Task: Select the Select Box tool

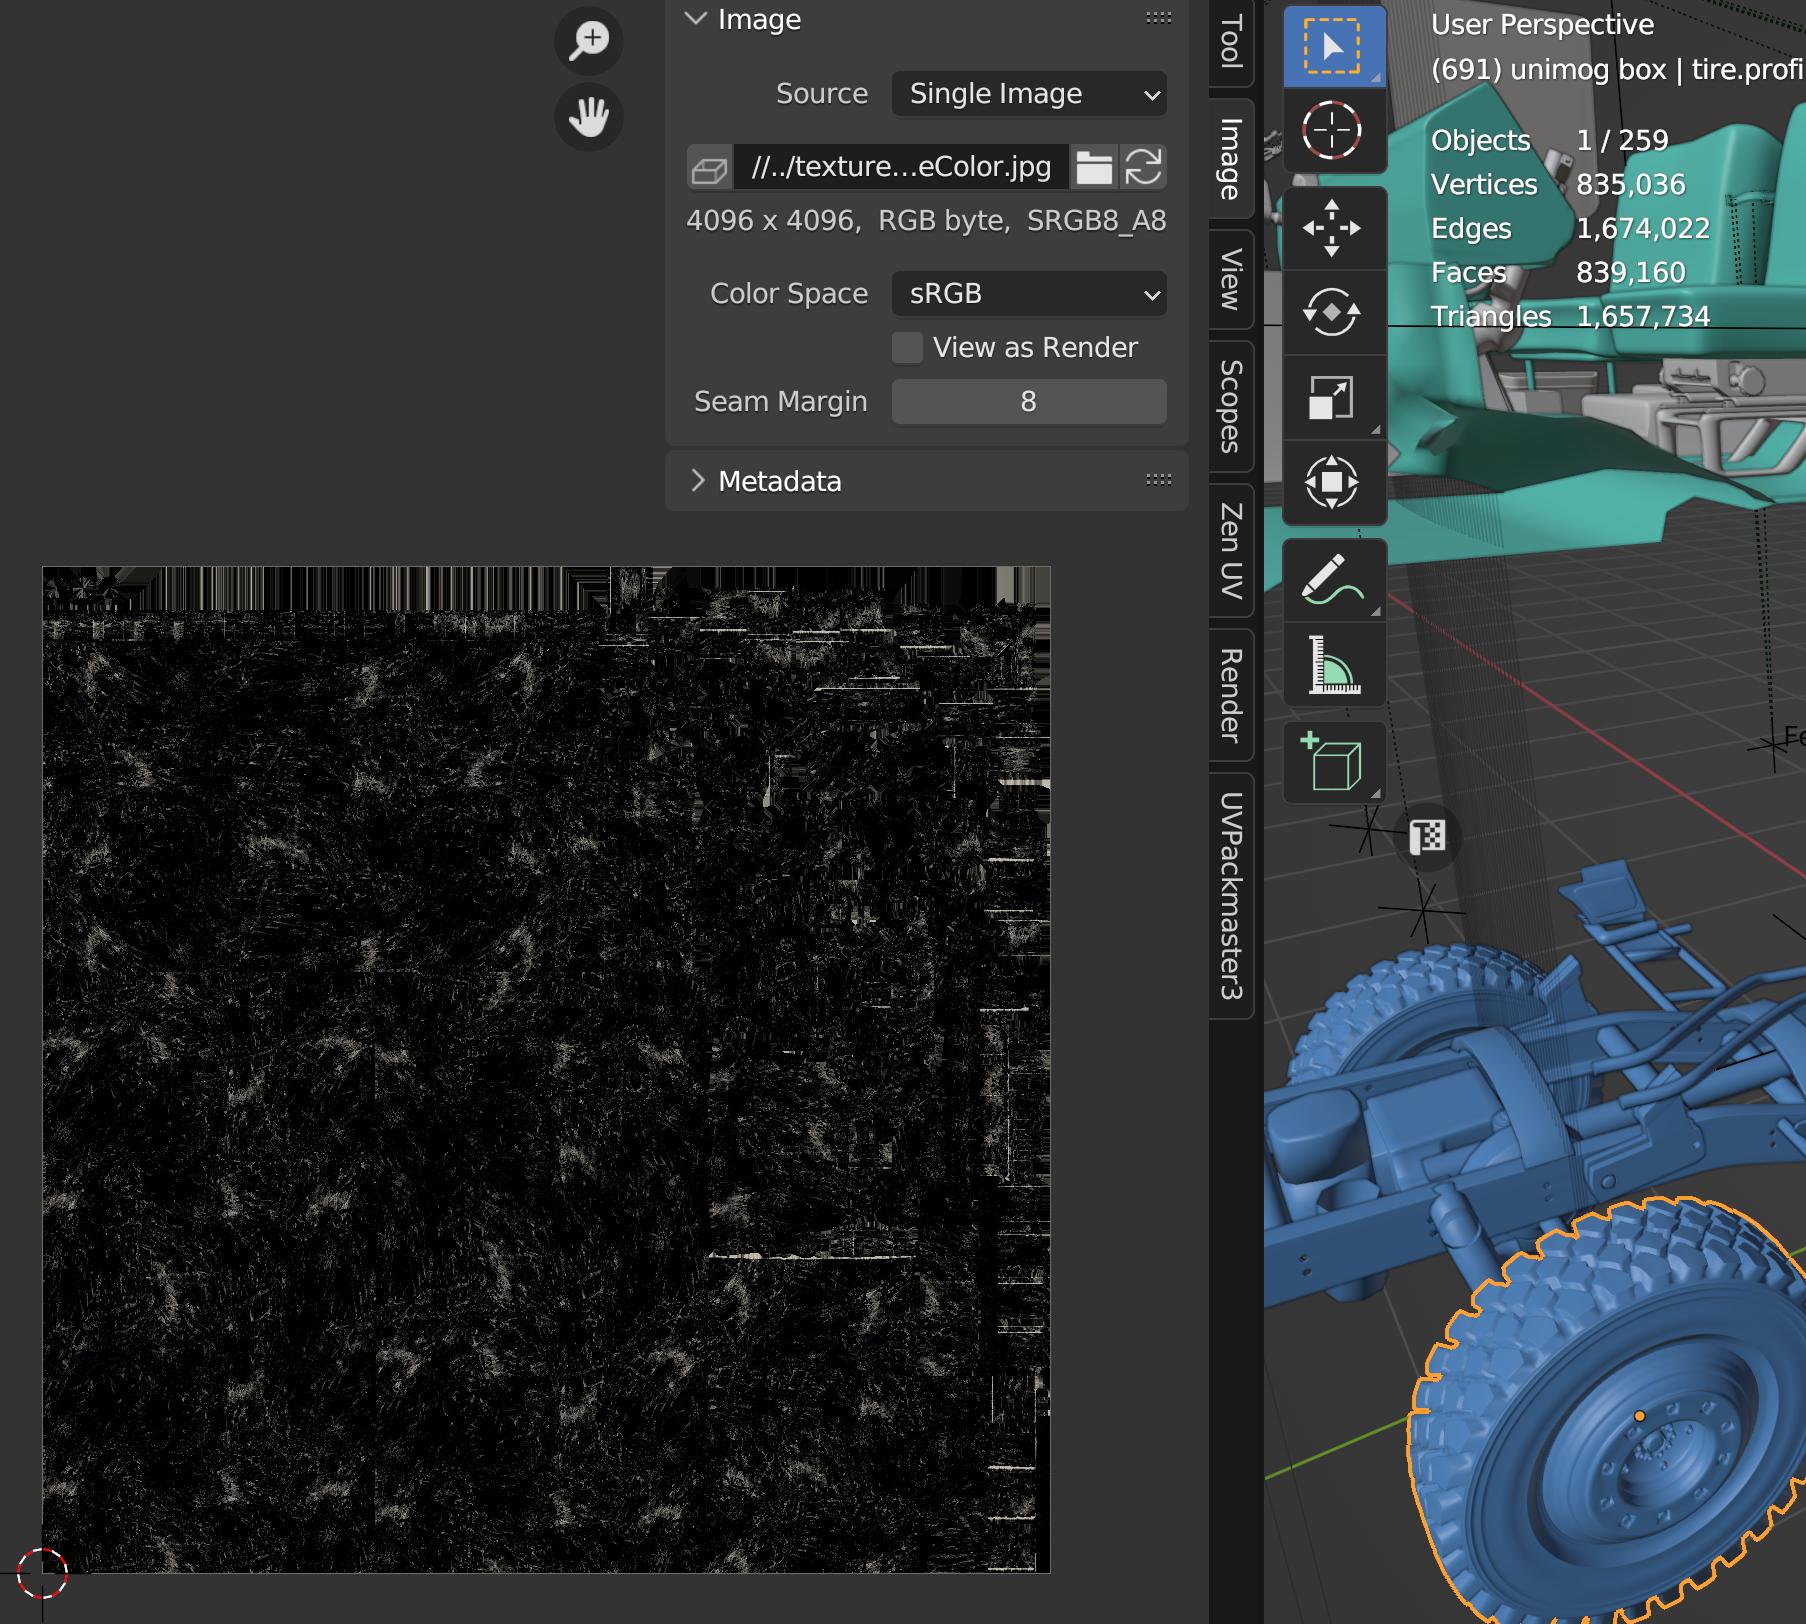Action: (x=1333, y=46)
